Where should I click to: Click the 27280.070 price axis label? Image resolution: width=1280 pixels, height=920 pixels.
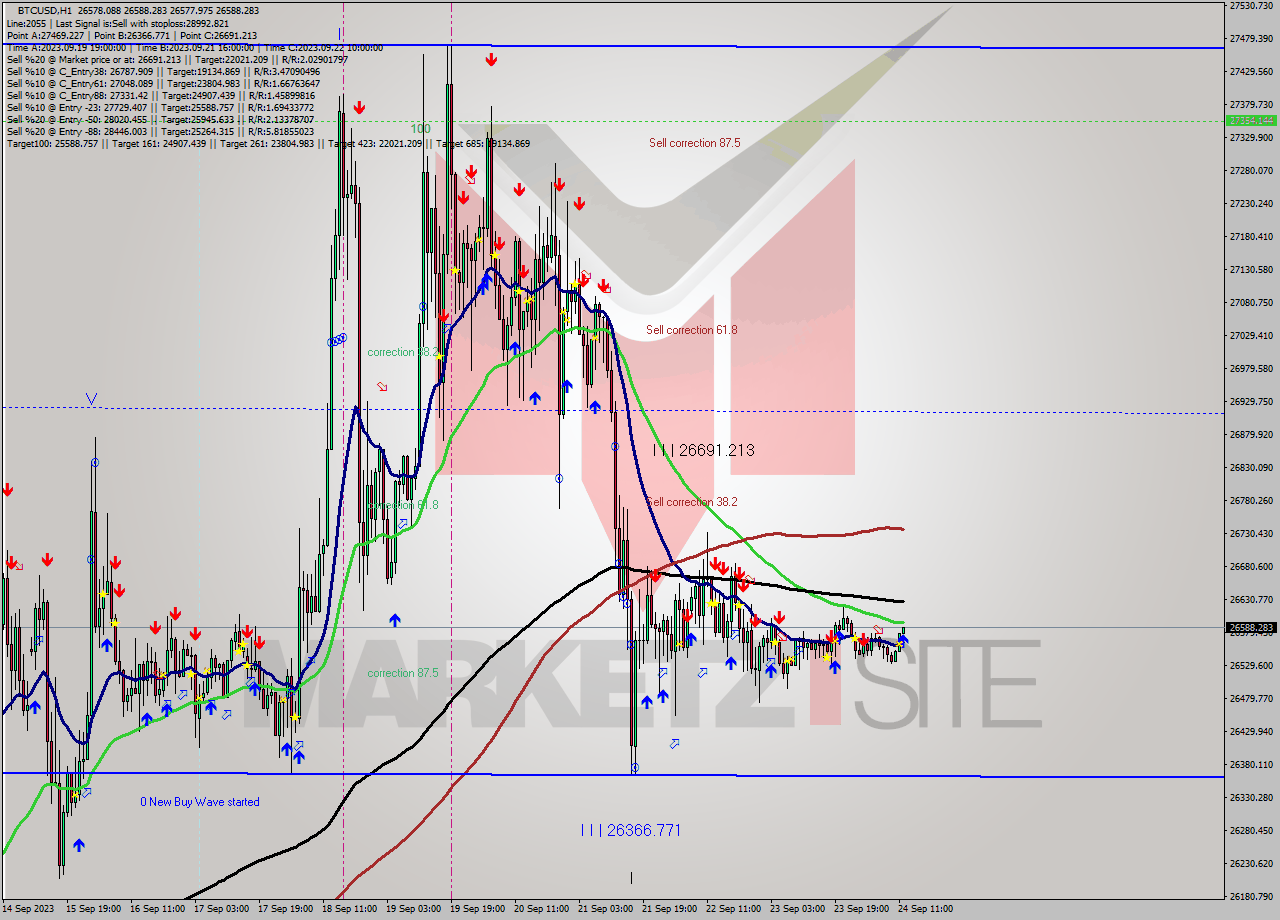coord(1251,170)
